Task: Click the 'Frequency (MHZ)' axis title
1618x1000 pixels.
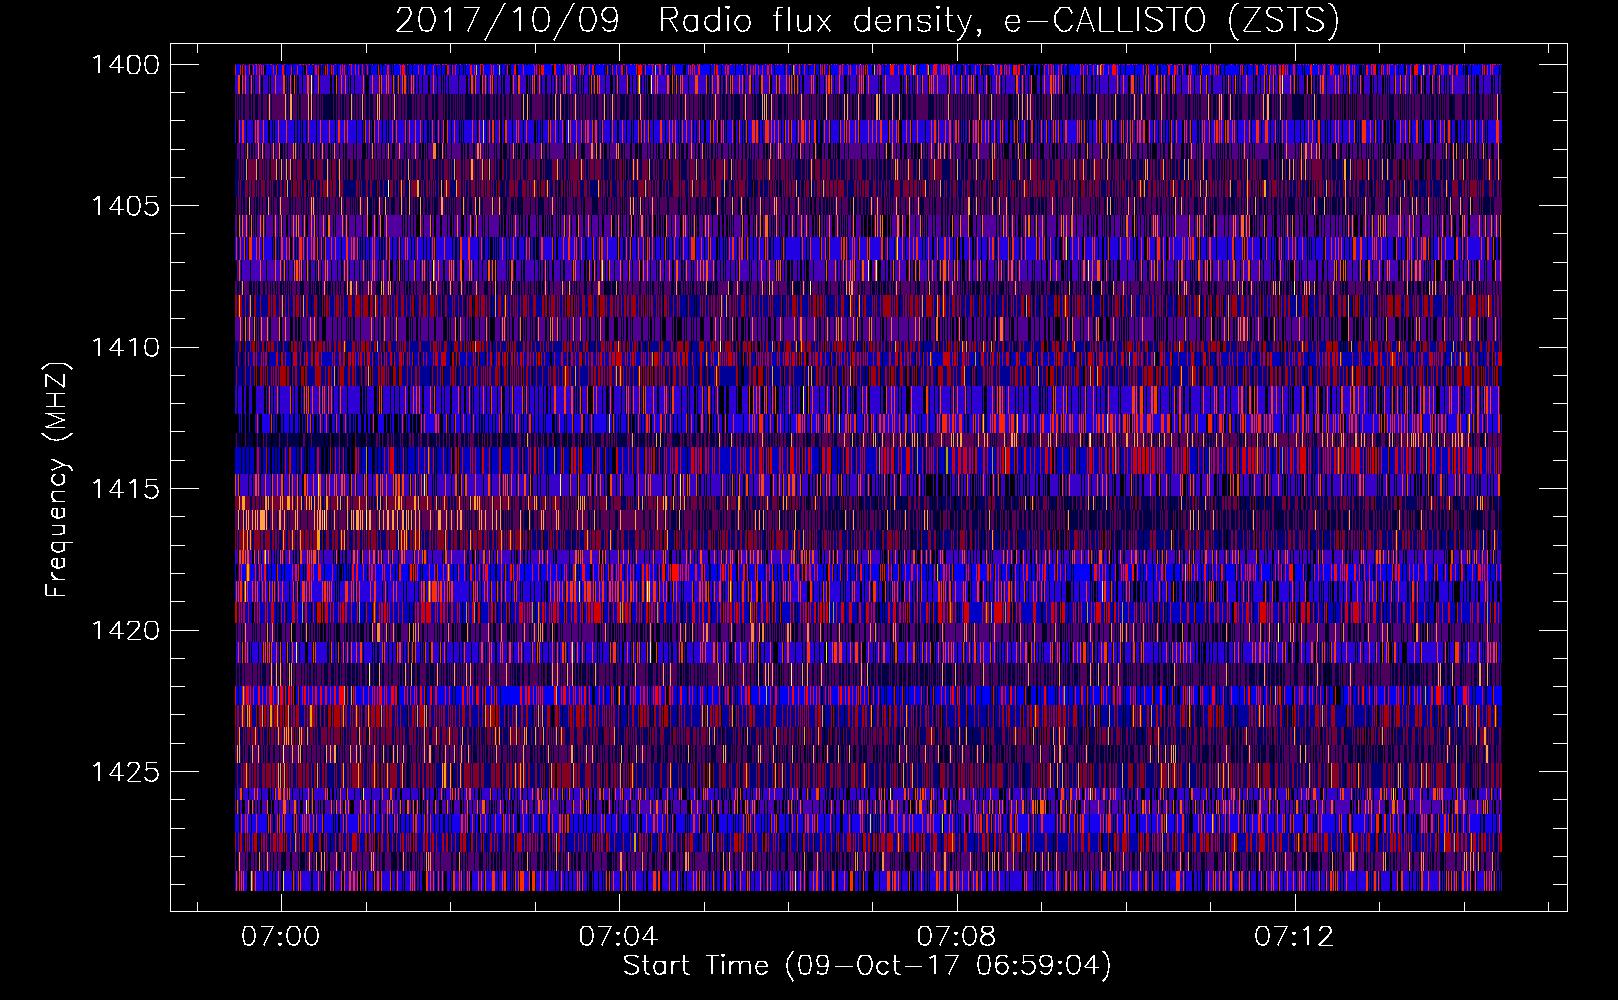Action: (58, 480)
